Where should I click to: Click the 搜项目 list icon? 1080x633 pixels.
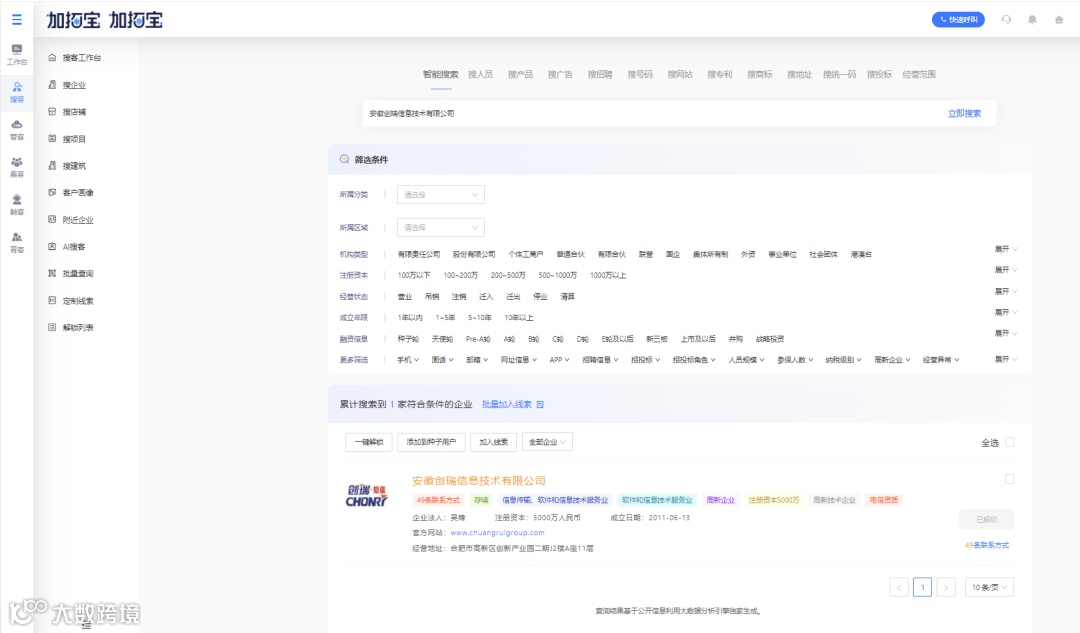52,138
